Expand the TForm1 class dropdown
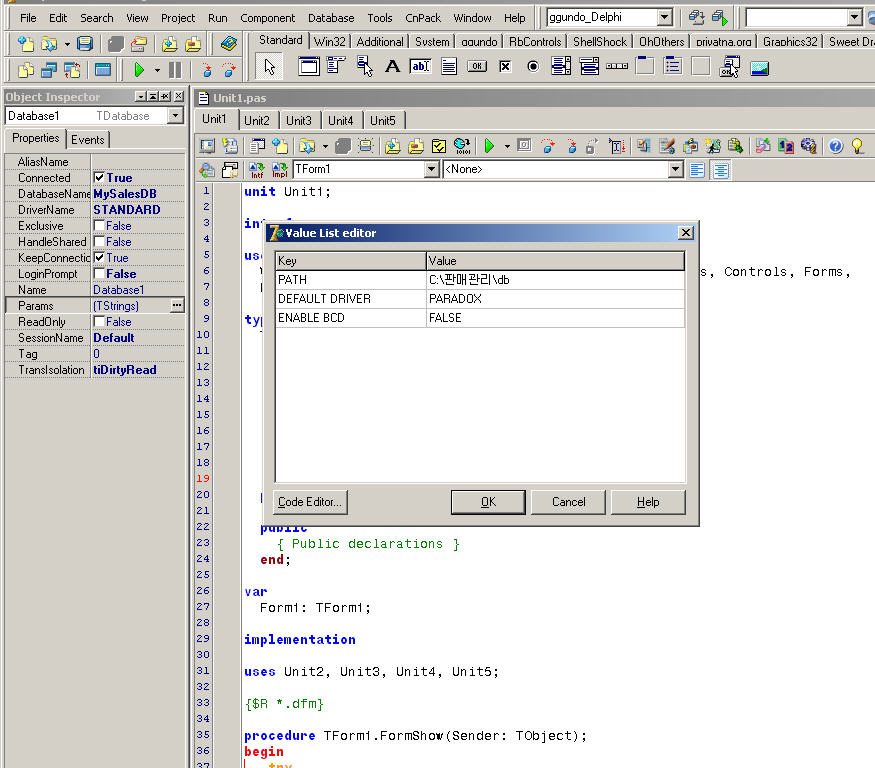Viewport: 875px width, 768px height. [x=432, y=170]
